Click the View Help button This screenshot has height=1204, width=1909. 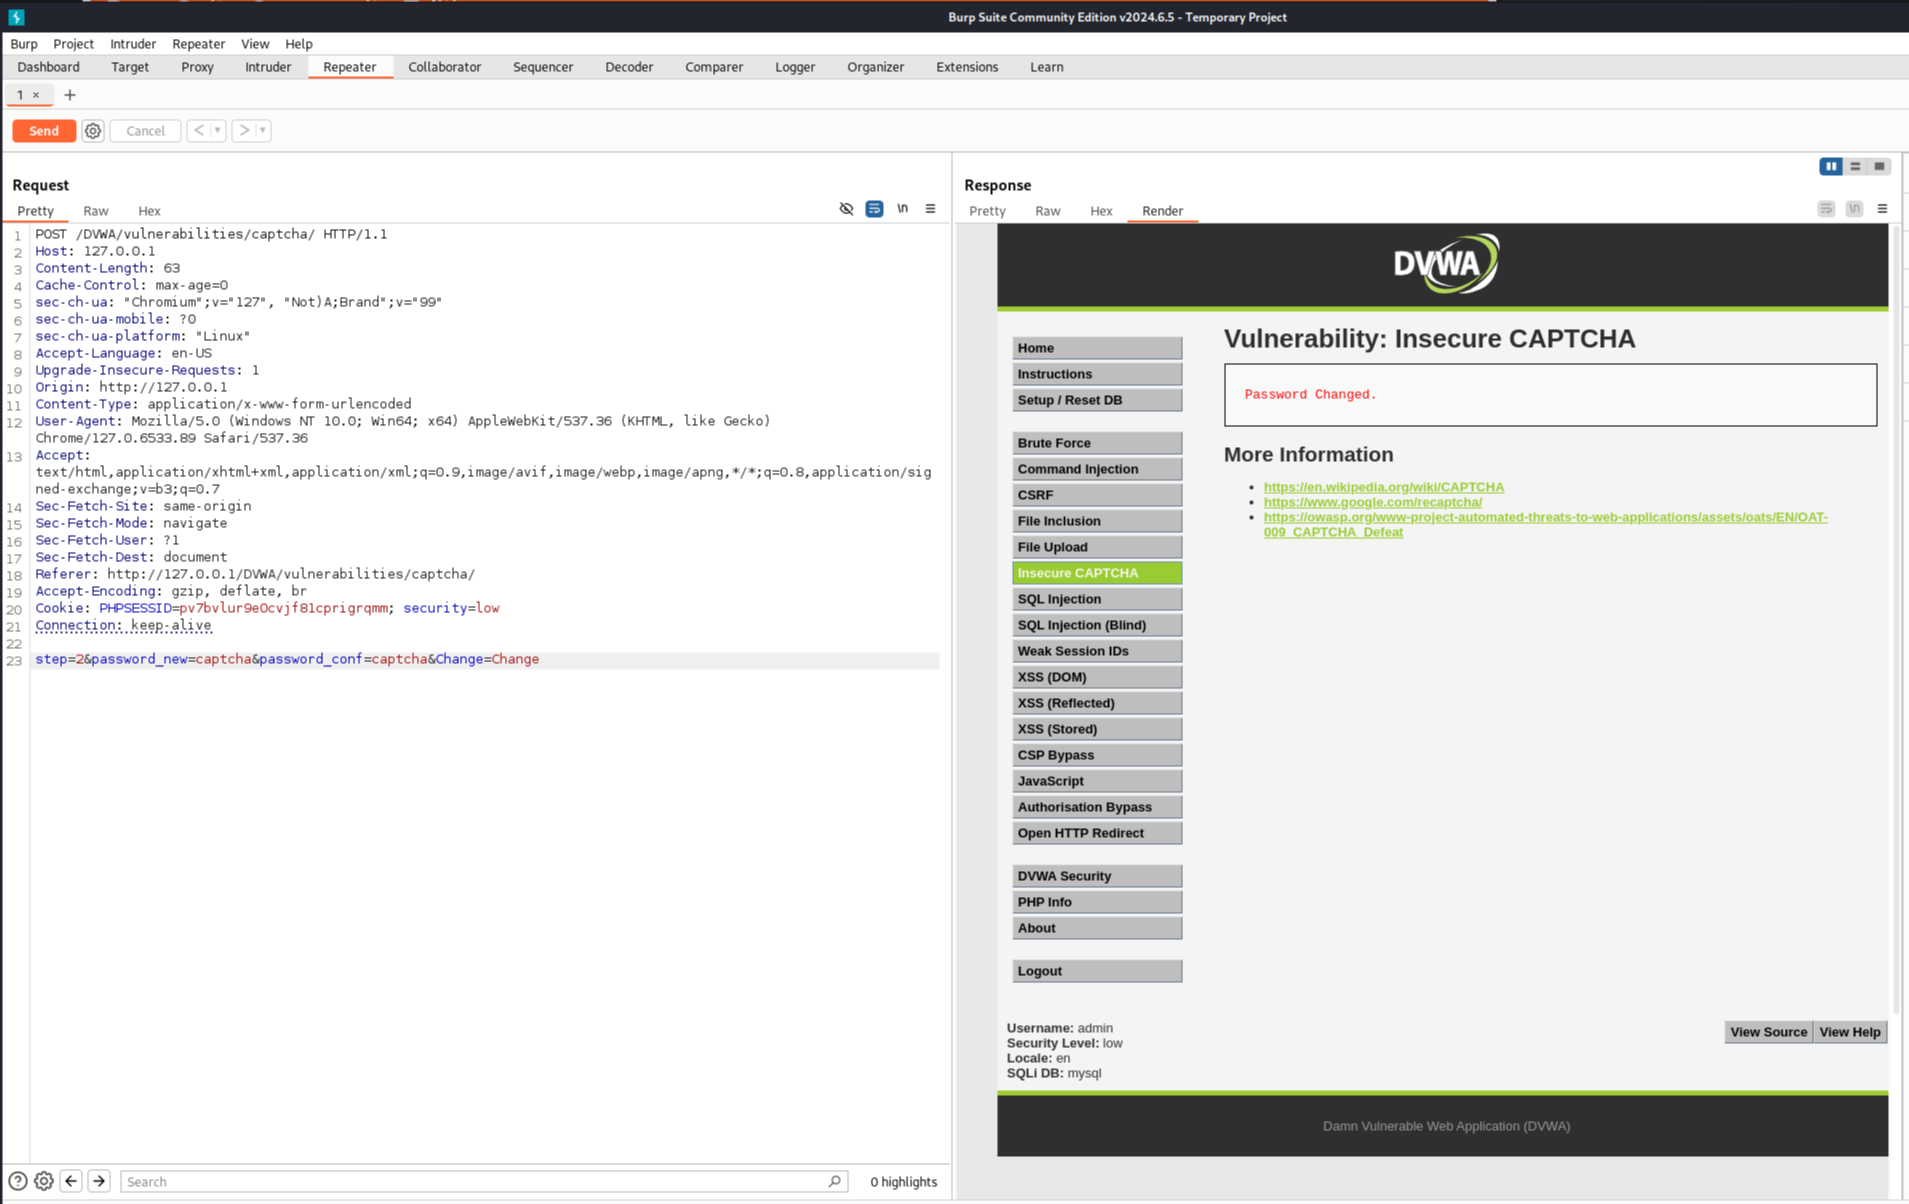pyautogui.click(x=1849, y=1032)
